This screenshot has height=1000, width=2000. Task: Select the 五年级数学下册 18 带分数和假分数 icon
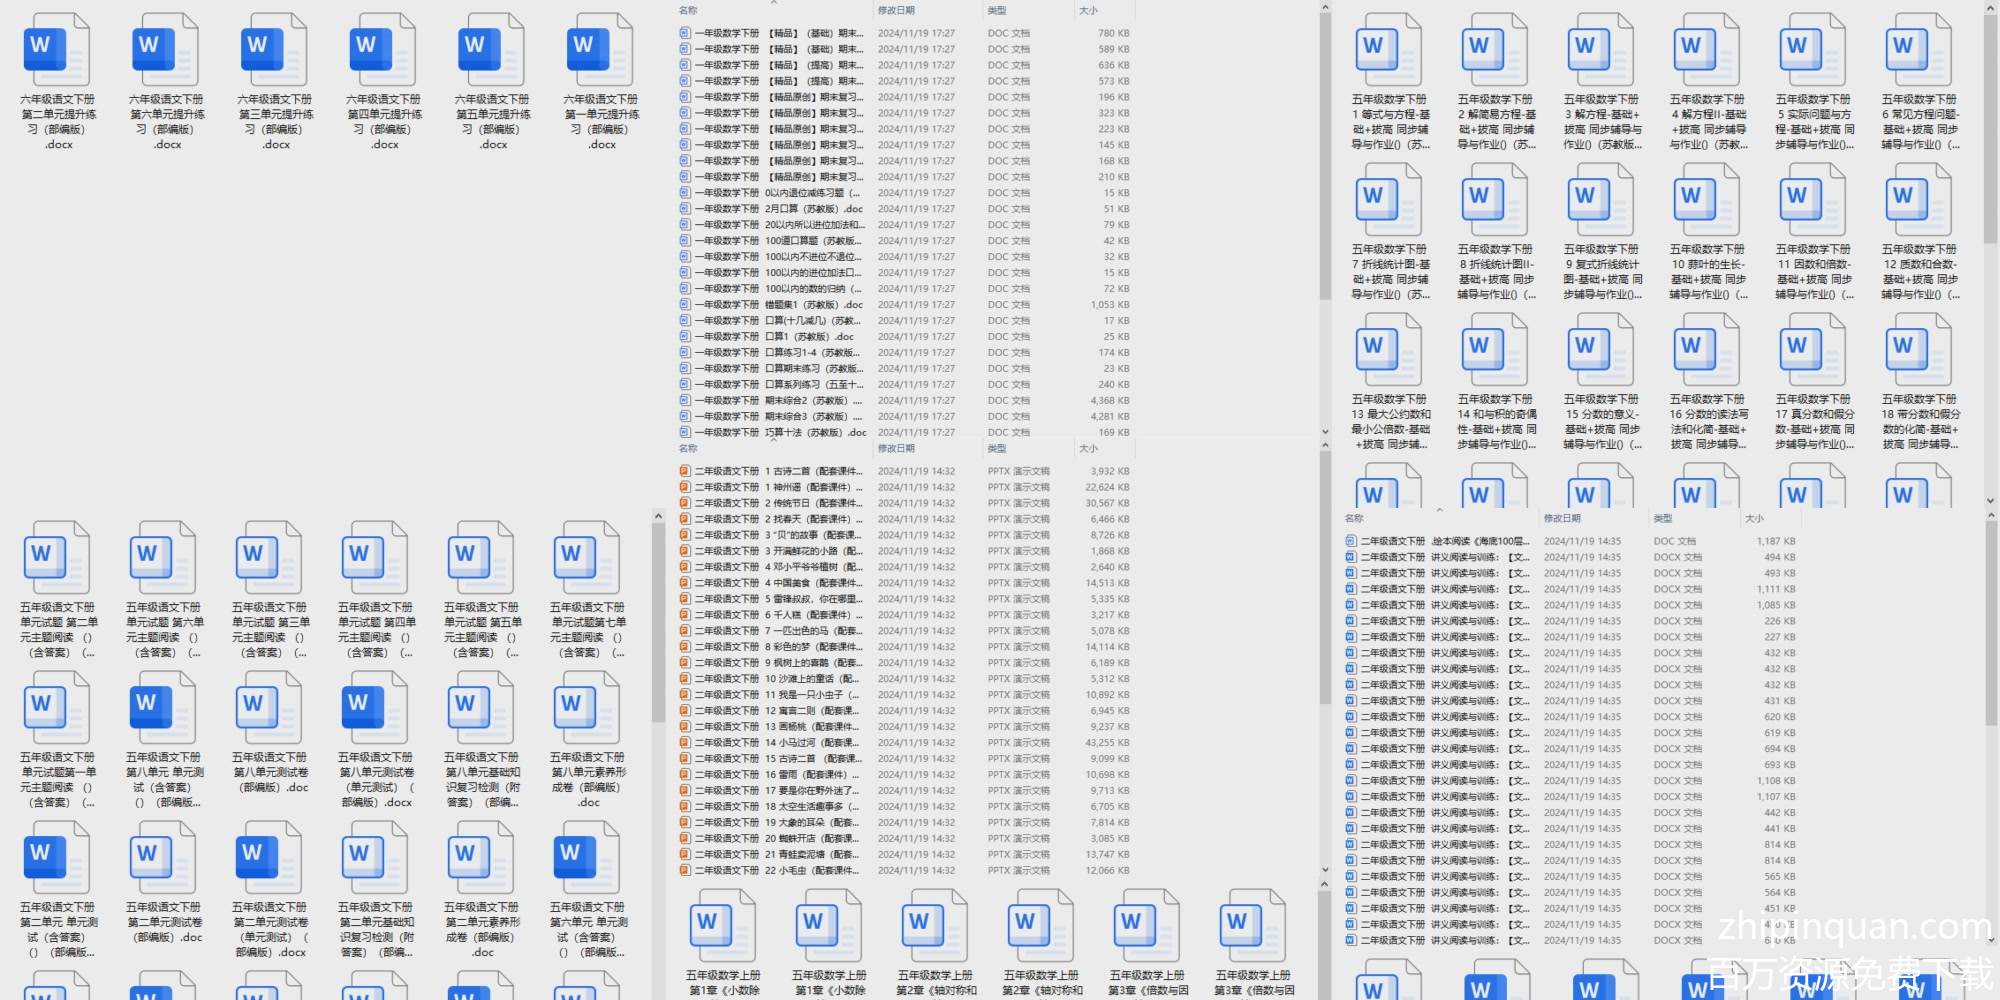[1919, 350]
